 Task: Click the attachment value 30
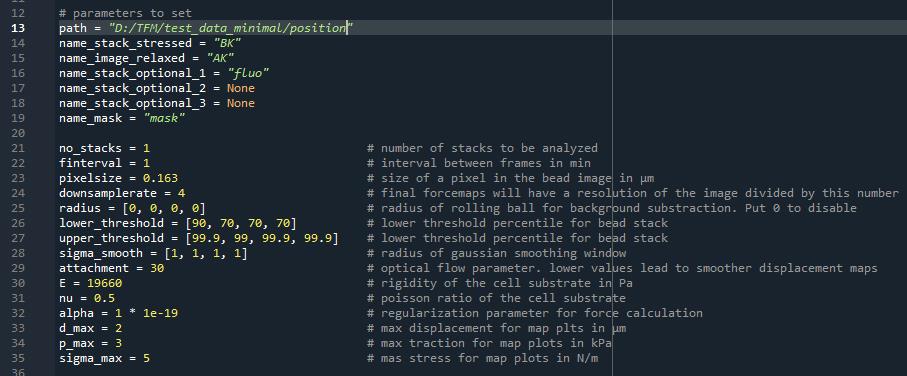tap(157, 268)
